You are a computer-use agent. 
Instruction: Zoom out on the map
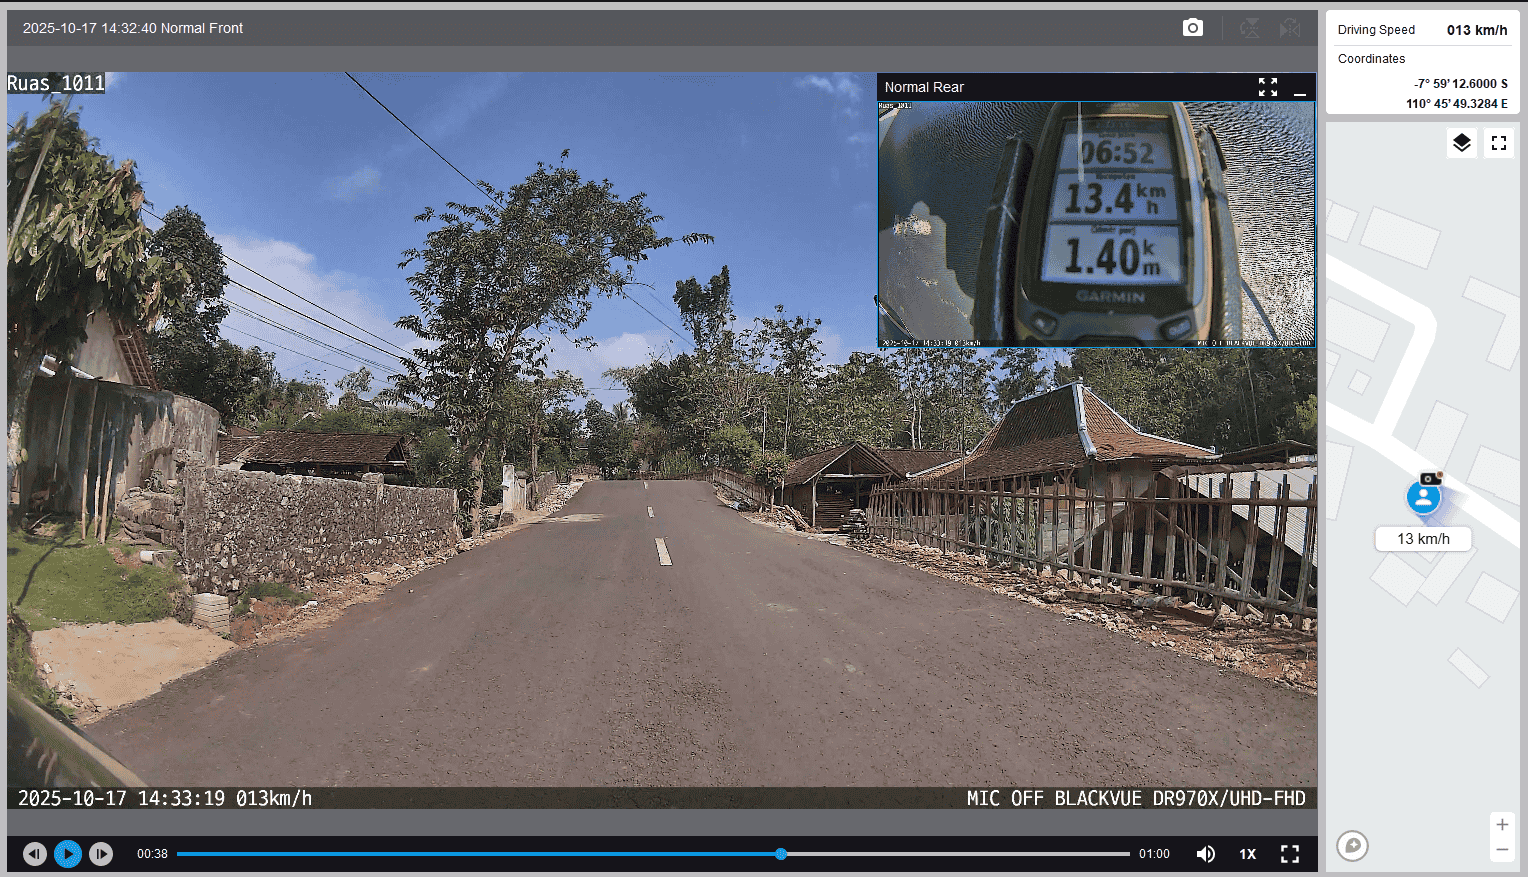(x=1501, y=850)
